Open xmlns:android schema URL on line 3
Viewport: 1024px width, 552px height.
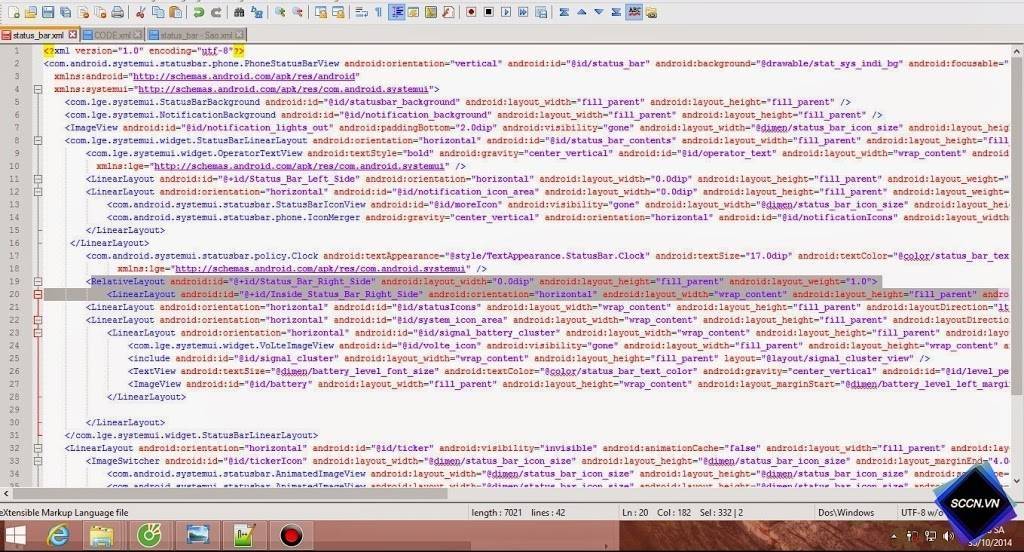click(x=246, y=76)
